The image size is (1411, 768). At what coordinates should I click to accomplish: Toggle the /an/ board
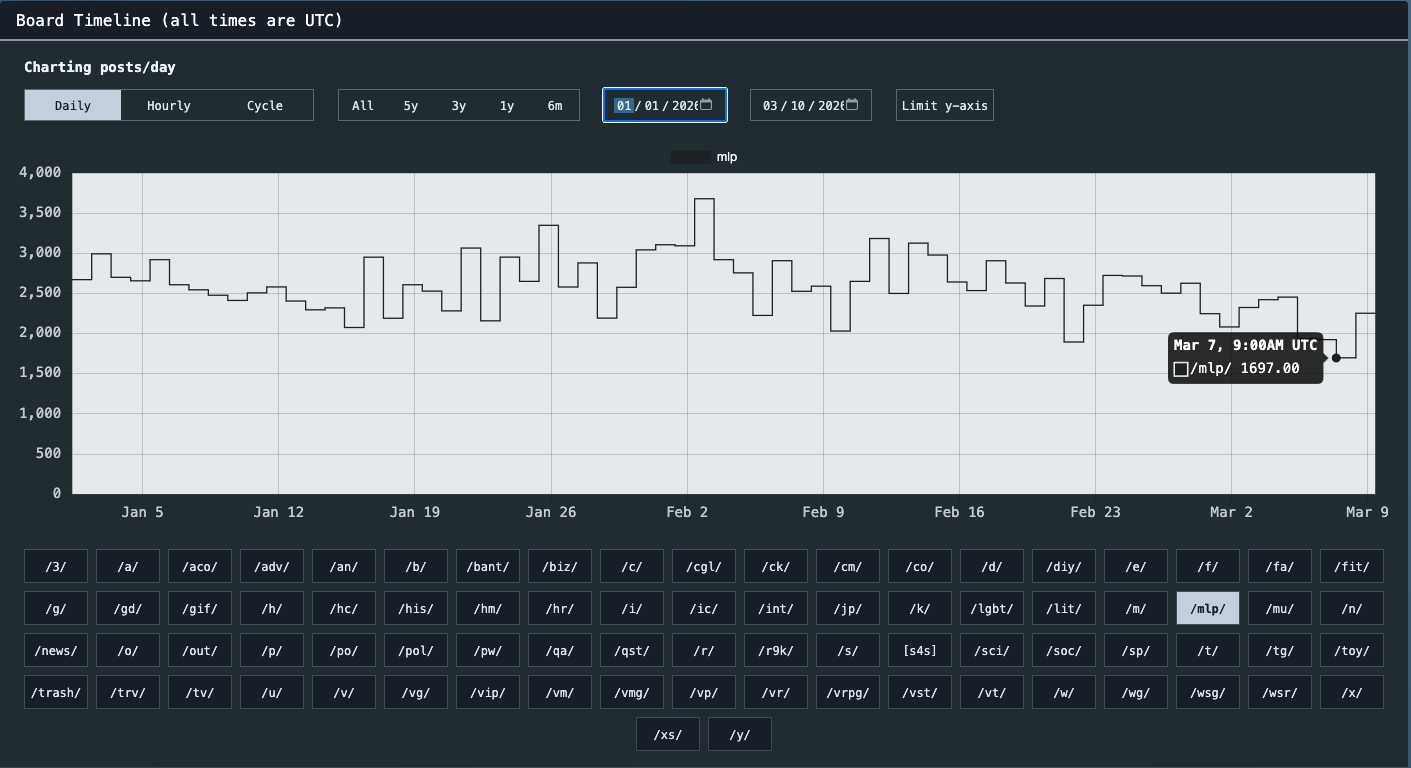pos(344,566)
